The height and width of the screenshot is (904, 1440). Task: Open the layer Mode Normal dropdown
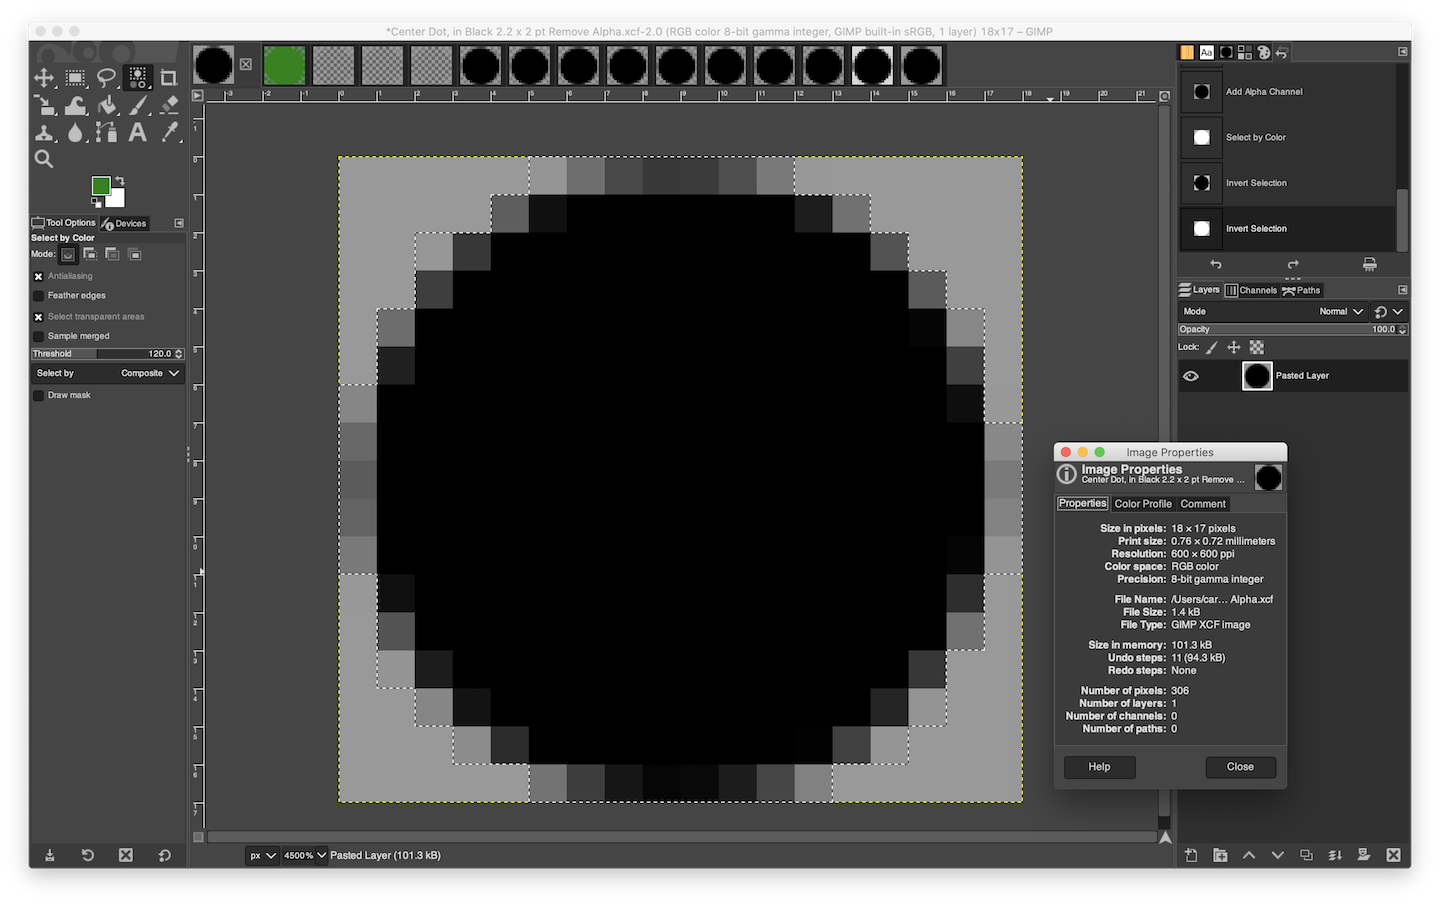point(1340,312)
